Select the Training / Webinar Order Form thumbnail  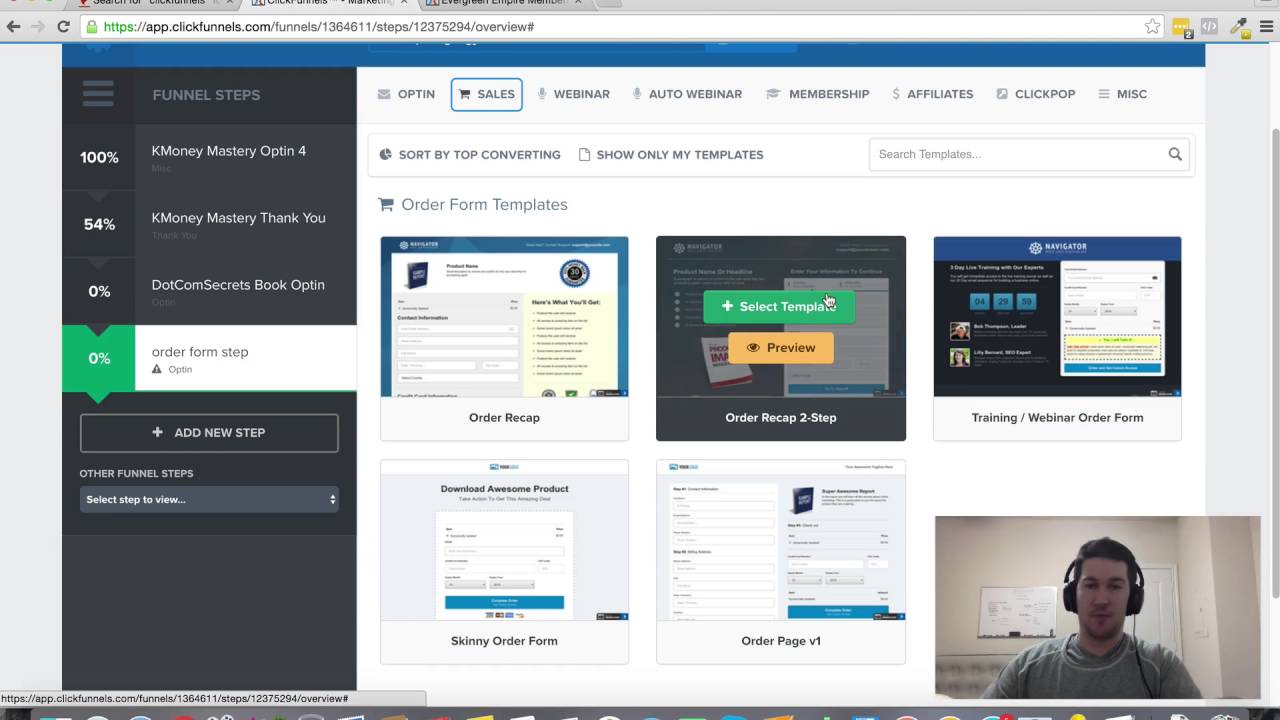click(1057, 316)
